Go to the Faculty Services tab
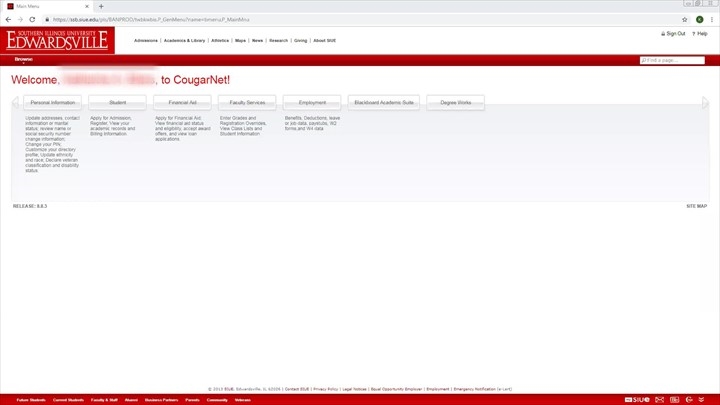 (247, 102)
